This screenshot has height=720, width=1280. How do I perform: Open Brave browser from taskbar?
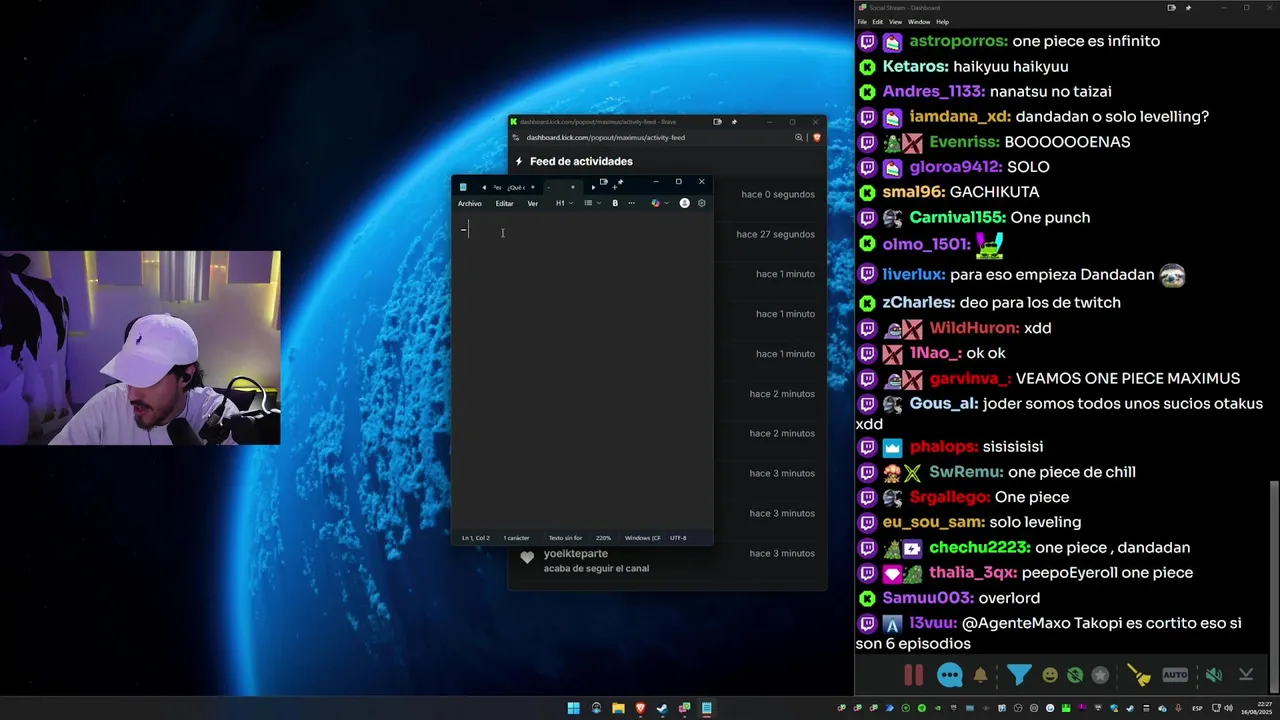640,708
